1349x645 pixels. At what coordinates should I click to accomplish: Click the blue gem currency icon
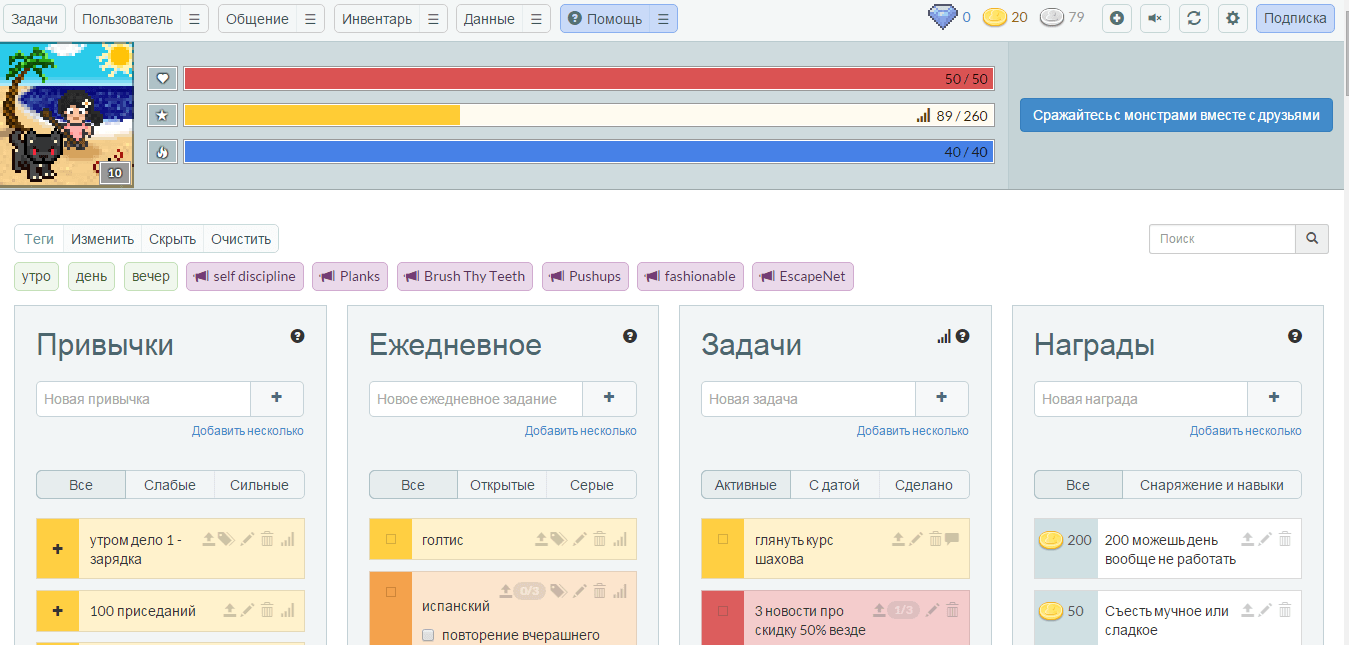coord(942,17)
